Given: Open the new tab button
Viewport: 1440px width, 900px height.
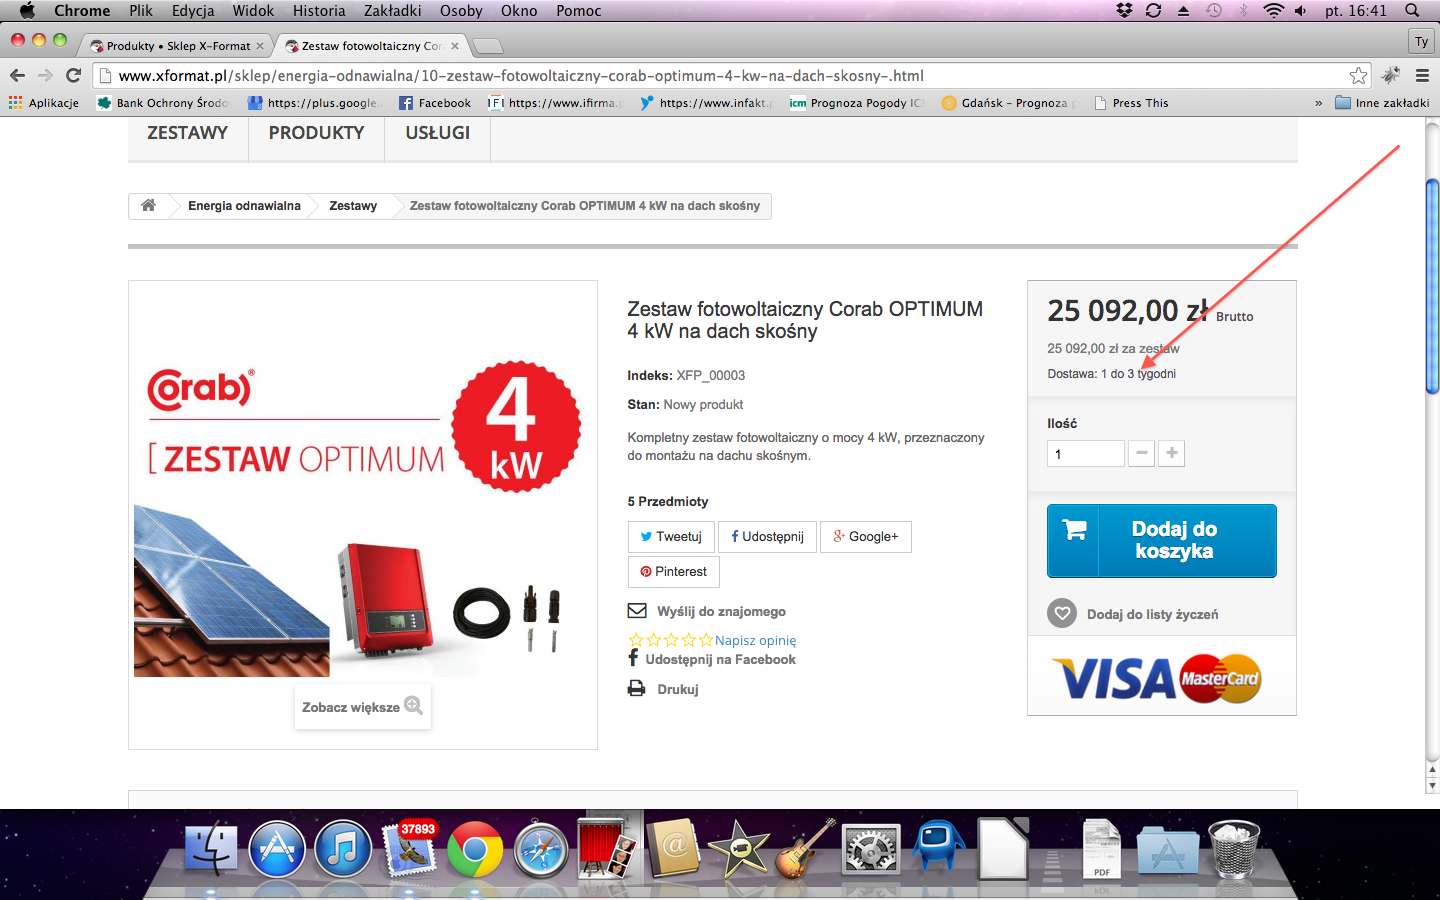Looking at the screenshot, I should 487,46.
